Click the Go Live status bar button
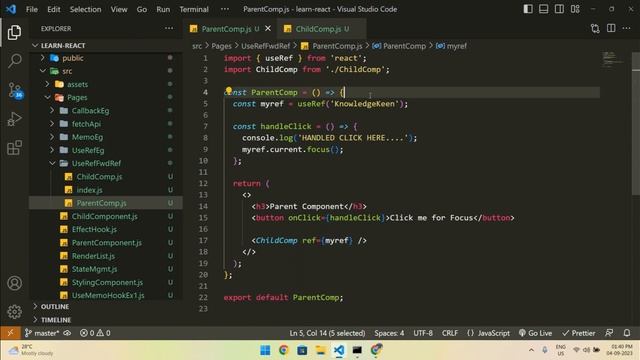Screen dimensions: 640x360 coord(535,333)
